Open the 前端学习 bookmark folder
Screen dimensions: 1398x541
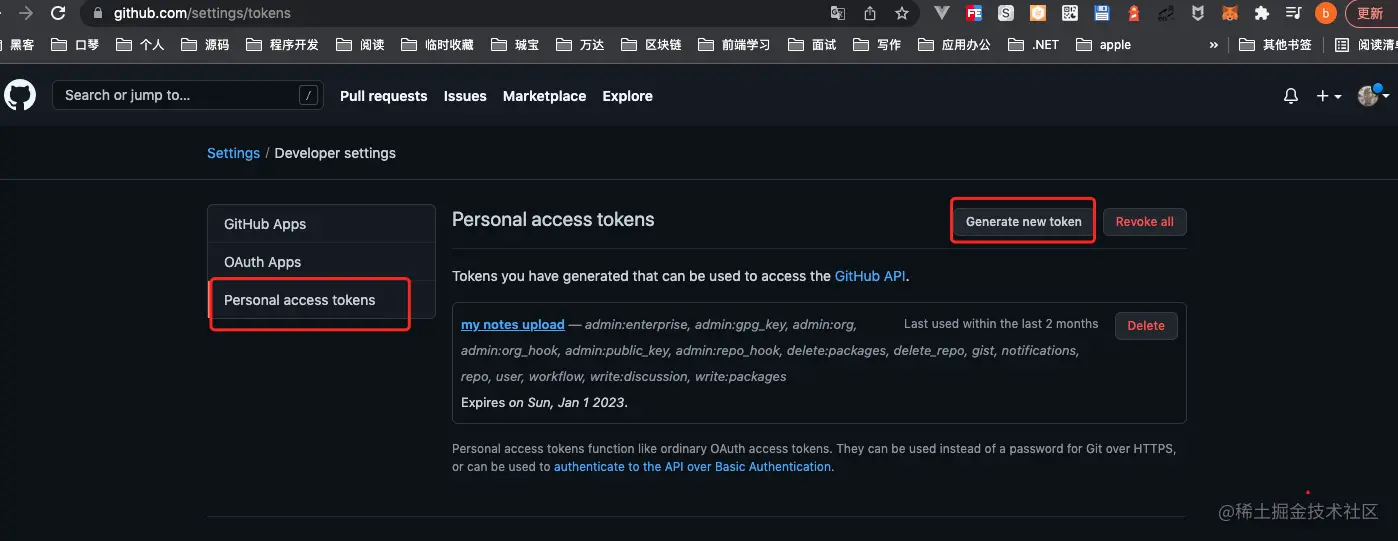[x=734, y=45]
